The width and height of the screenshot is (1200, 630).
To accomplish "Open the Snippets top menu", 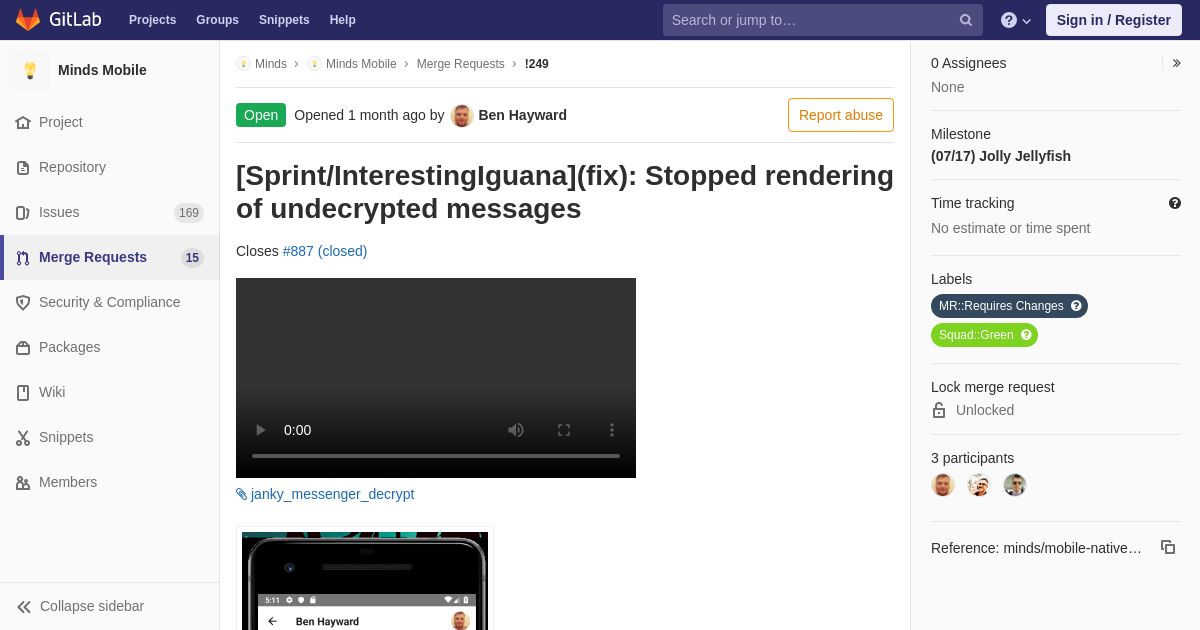I will (284, 20).
